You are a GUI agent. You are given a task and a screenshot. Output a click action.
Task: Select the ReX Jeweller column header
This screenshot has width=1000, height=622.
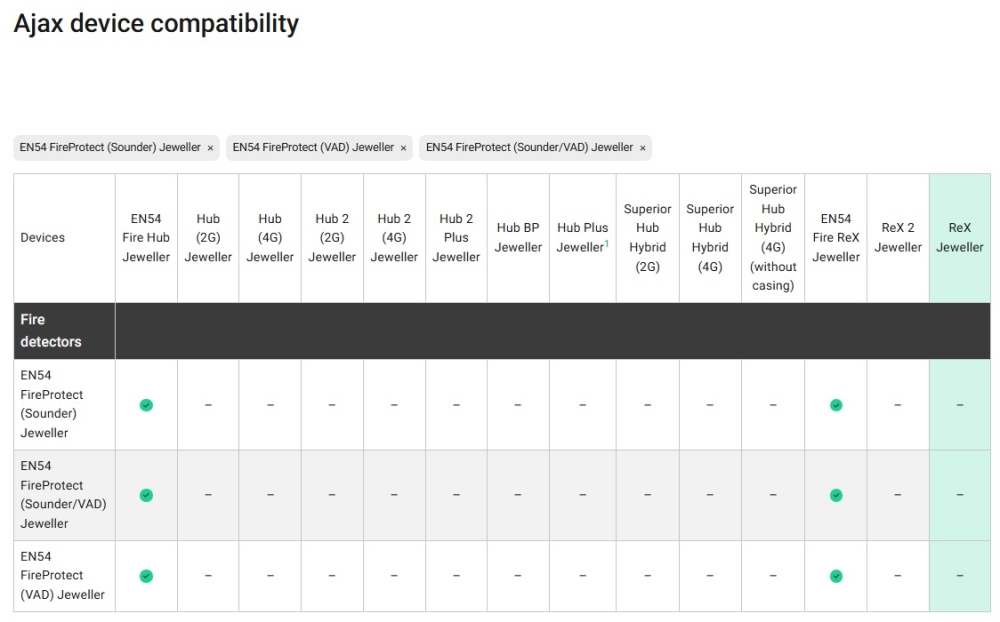pyautogui.click(x=960, y=238)
